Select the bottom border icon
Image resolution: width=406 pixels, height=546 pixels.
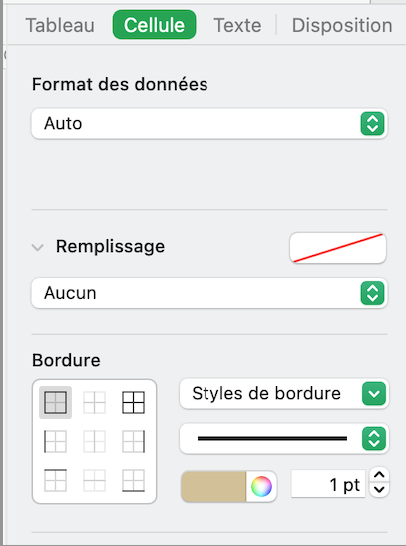coord(133,481)
